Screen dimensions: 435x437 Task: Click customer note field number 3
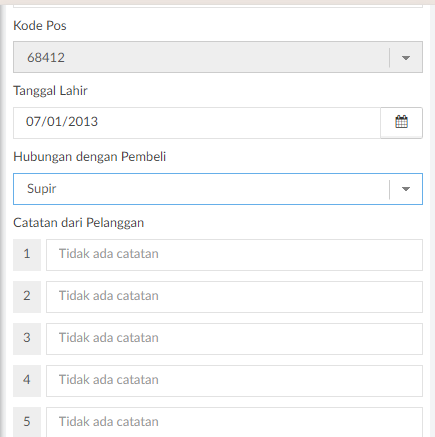234,339
